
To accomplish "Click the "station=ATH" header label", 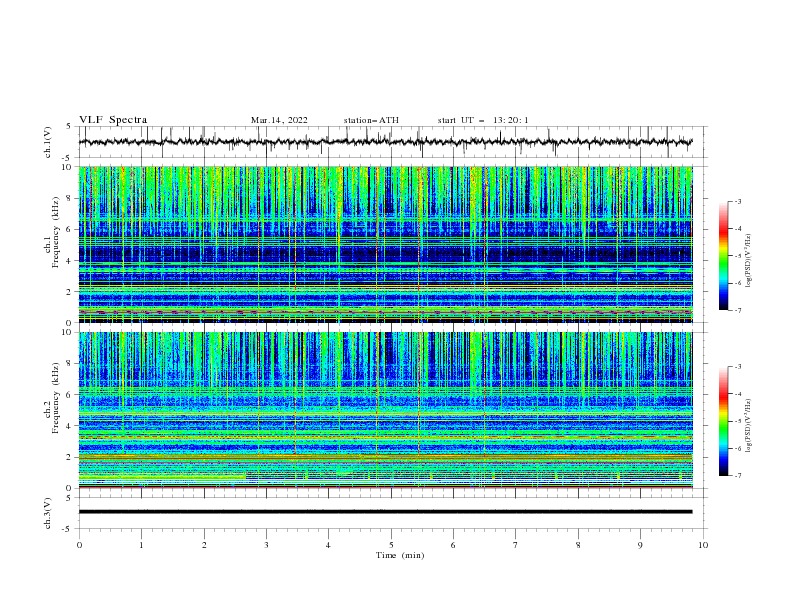I will click(x=371, y=120).
